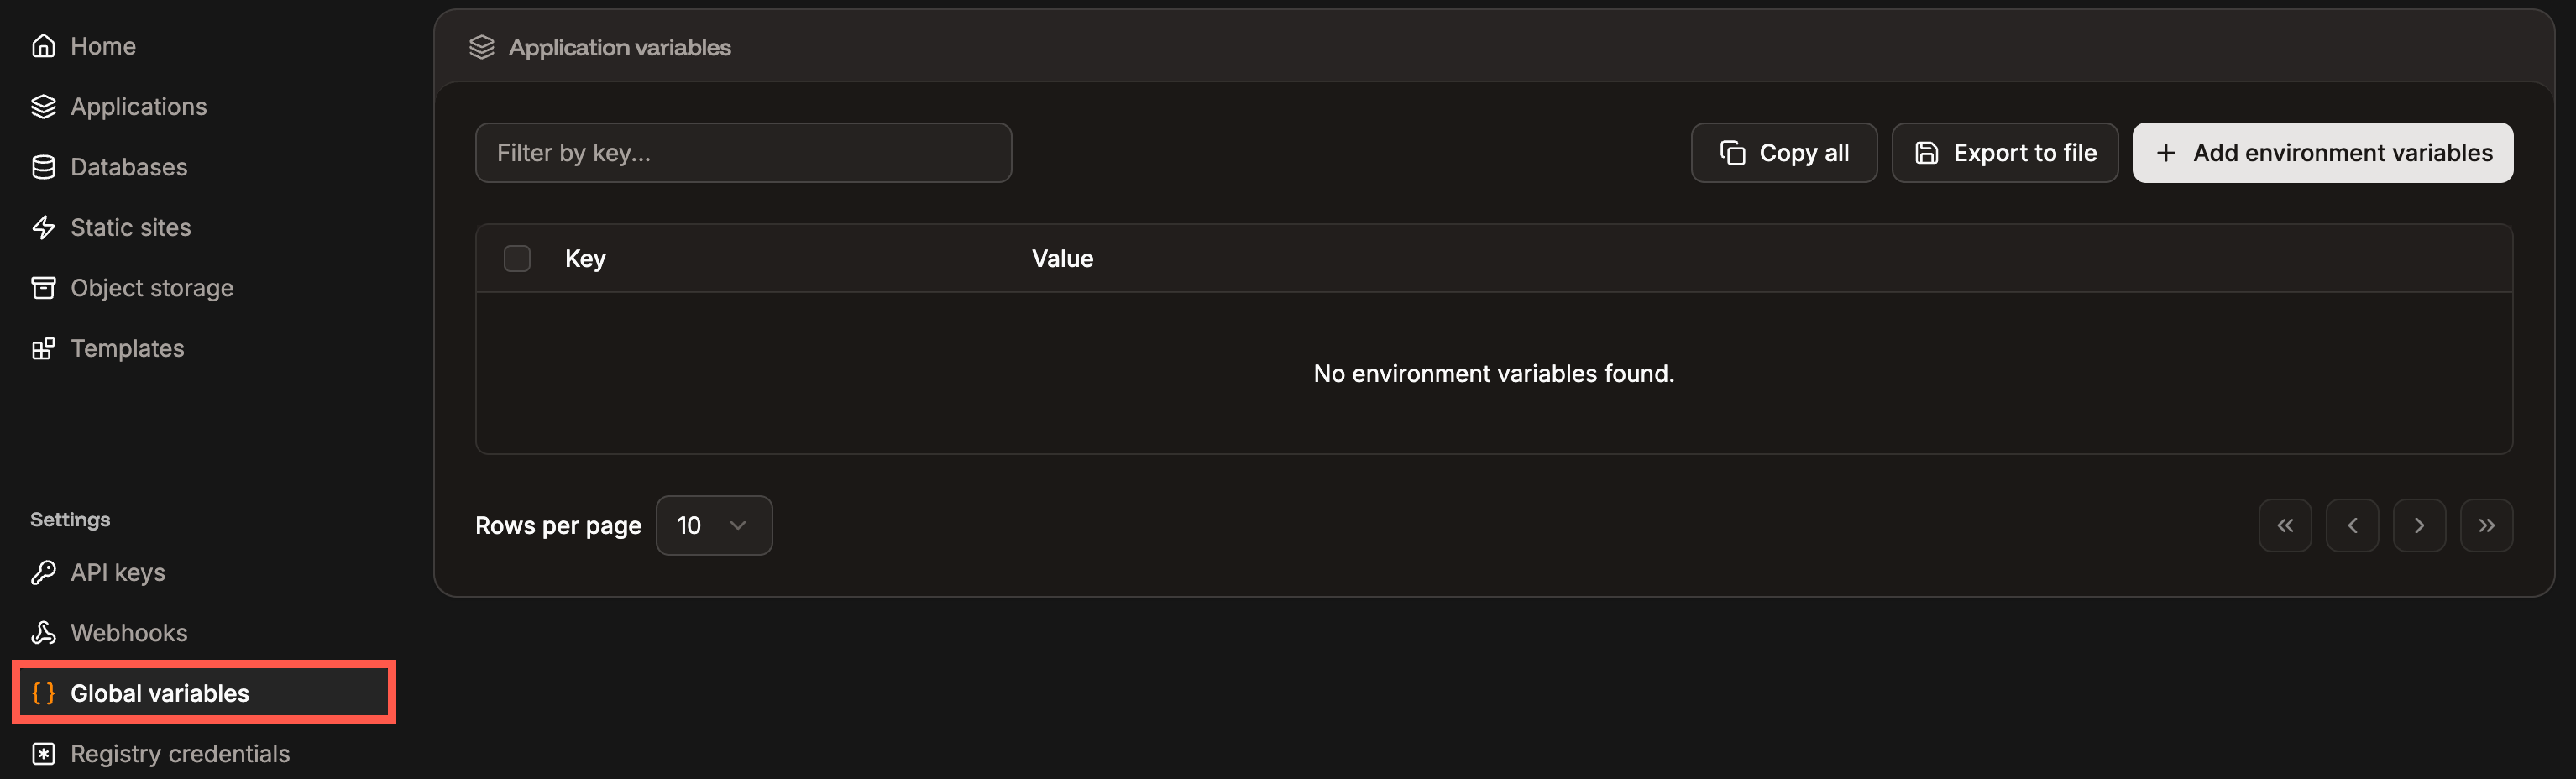Expand the rows-per-page chevron to change page size

(738, 524)
